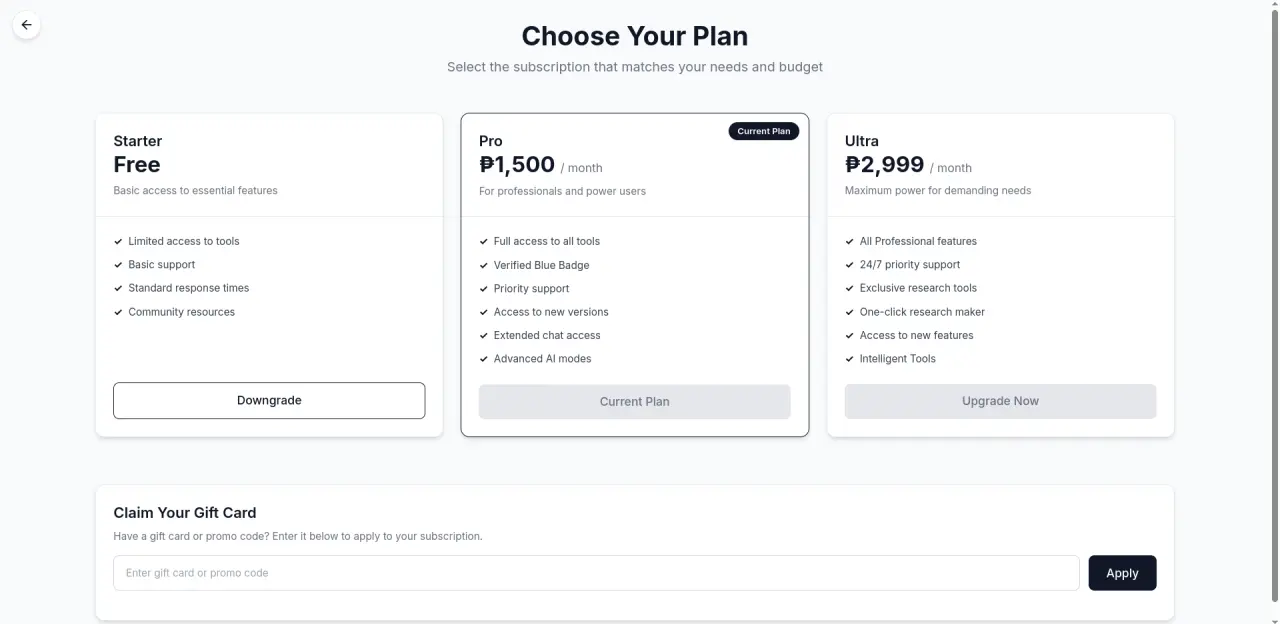The width and height of the screenshot is (1280, 624).
Task: Click checkmark next to Limited access to tools
Action: [x=118, y=241]
